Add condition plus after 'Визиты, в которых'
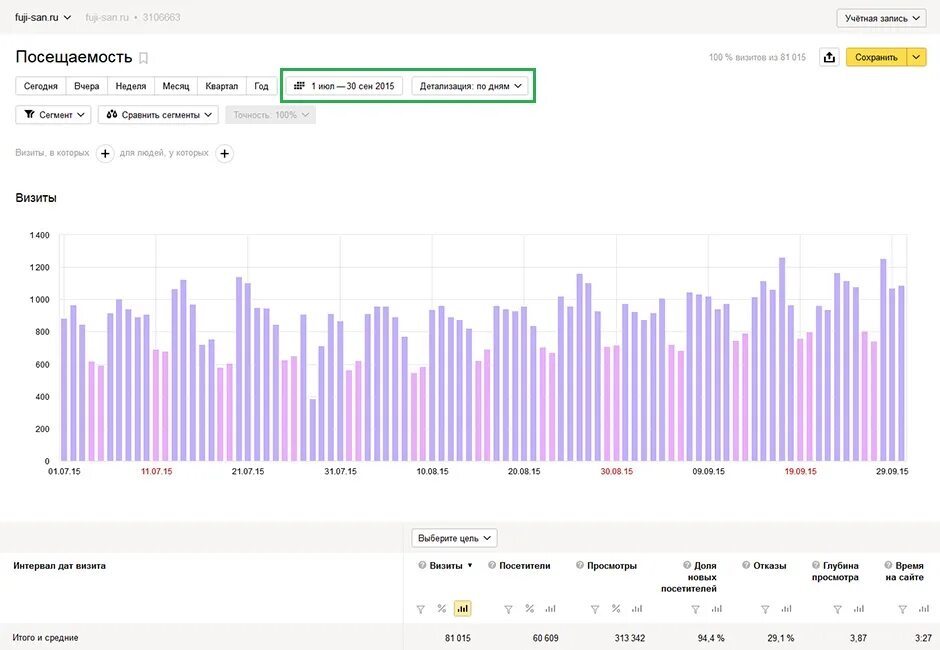The width and height of the screenshot is (940, 650). pyautogui.click(x=105, y=154)
